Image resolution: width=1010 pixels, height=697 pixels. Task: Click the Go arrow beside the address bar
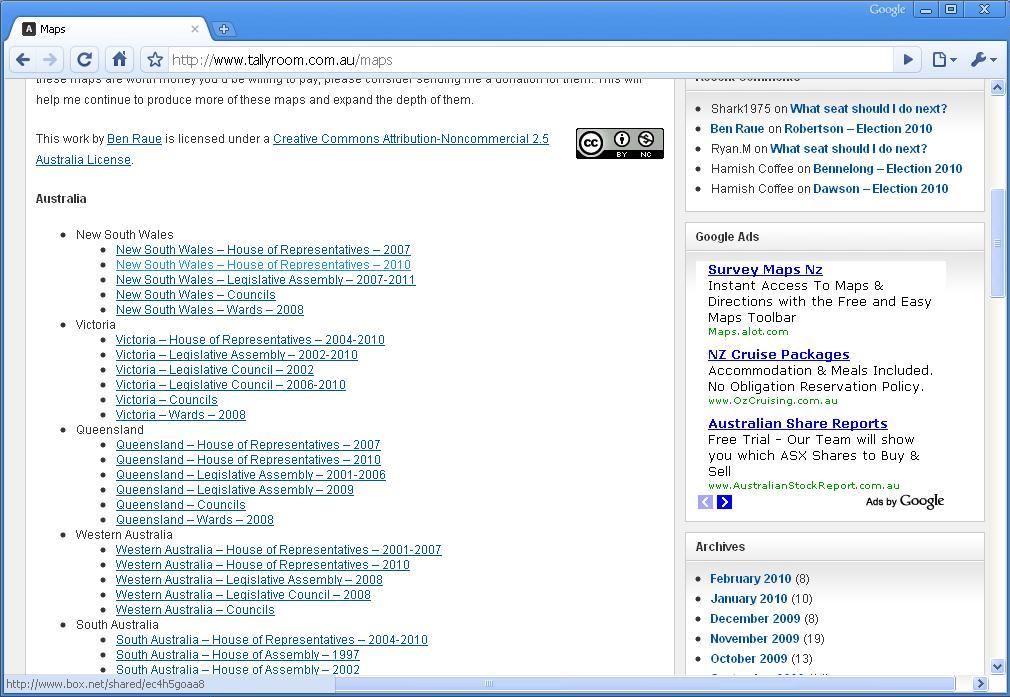tap(908, 60)
